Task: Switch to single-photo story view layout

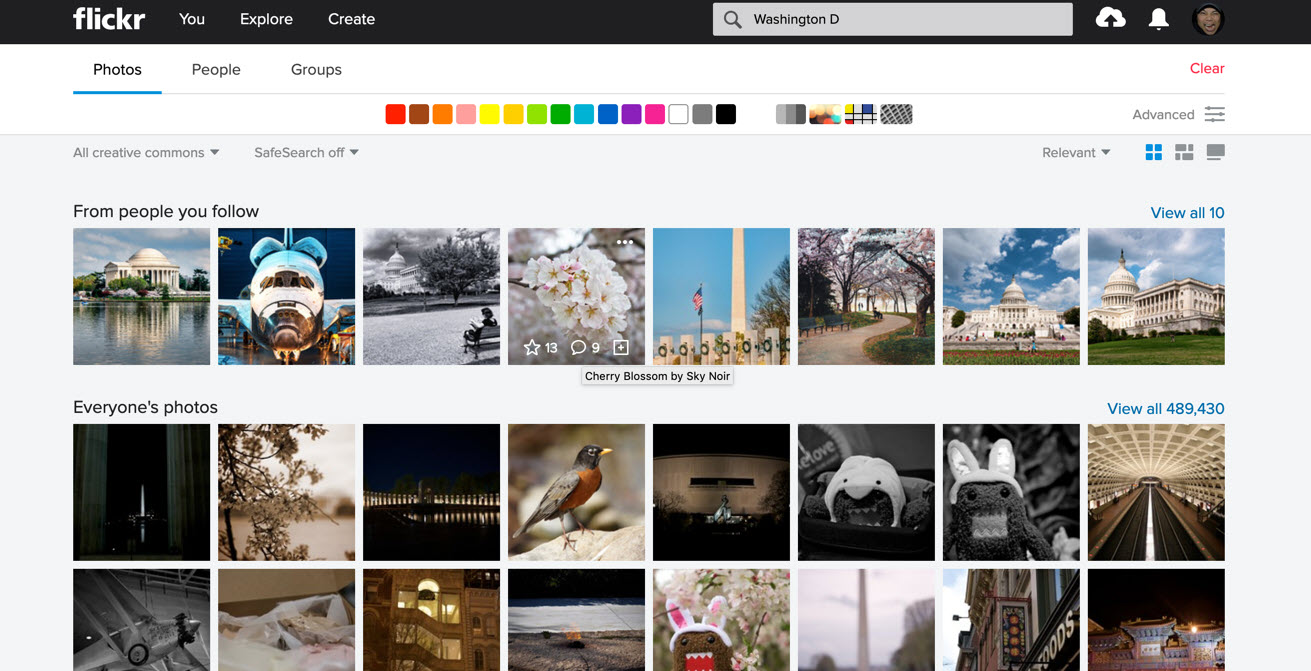Action: click(1215, 152)
